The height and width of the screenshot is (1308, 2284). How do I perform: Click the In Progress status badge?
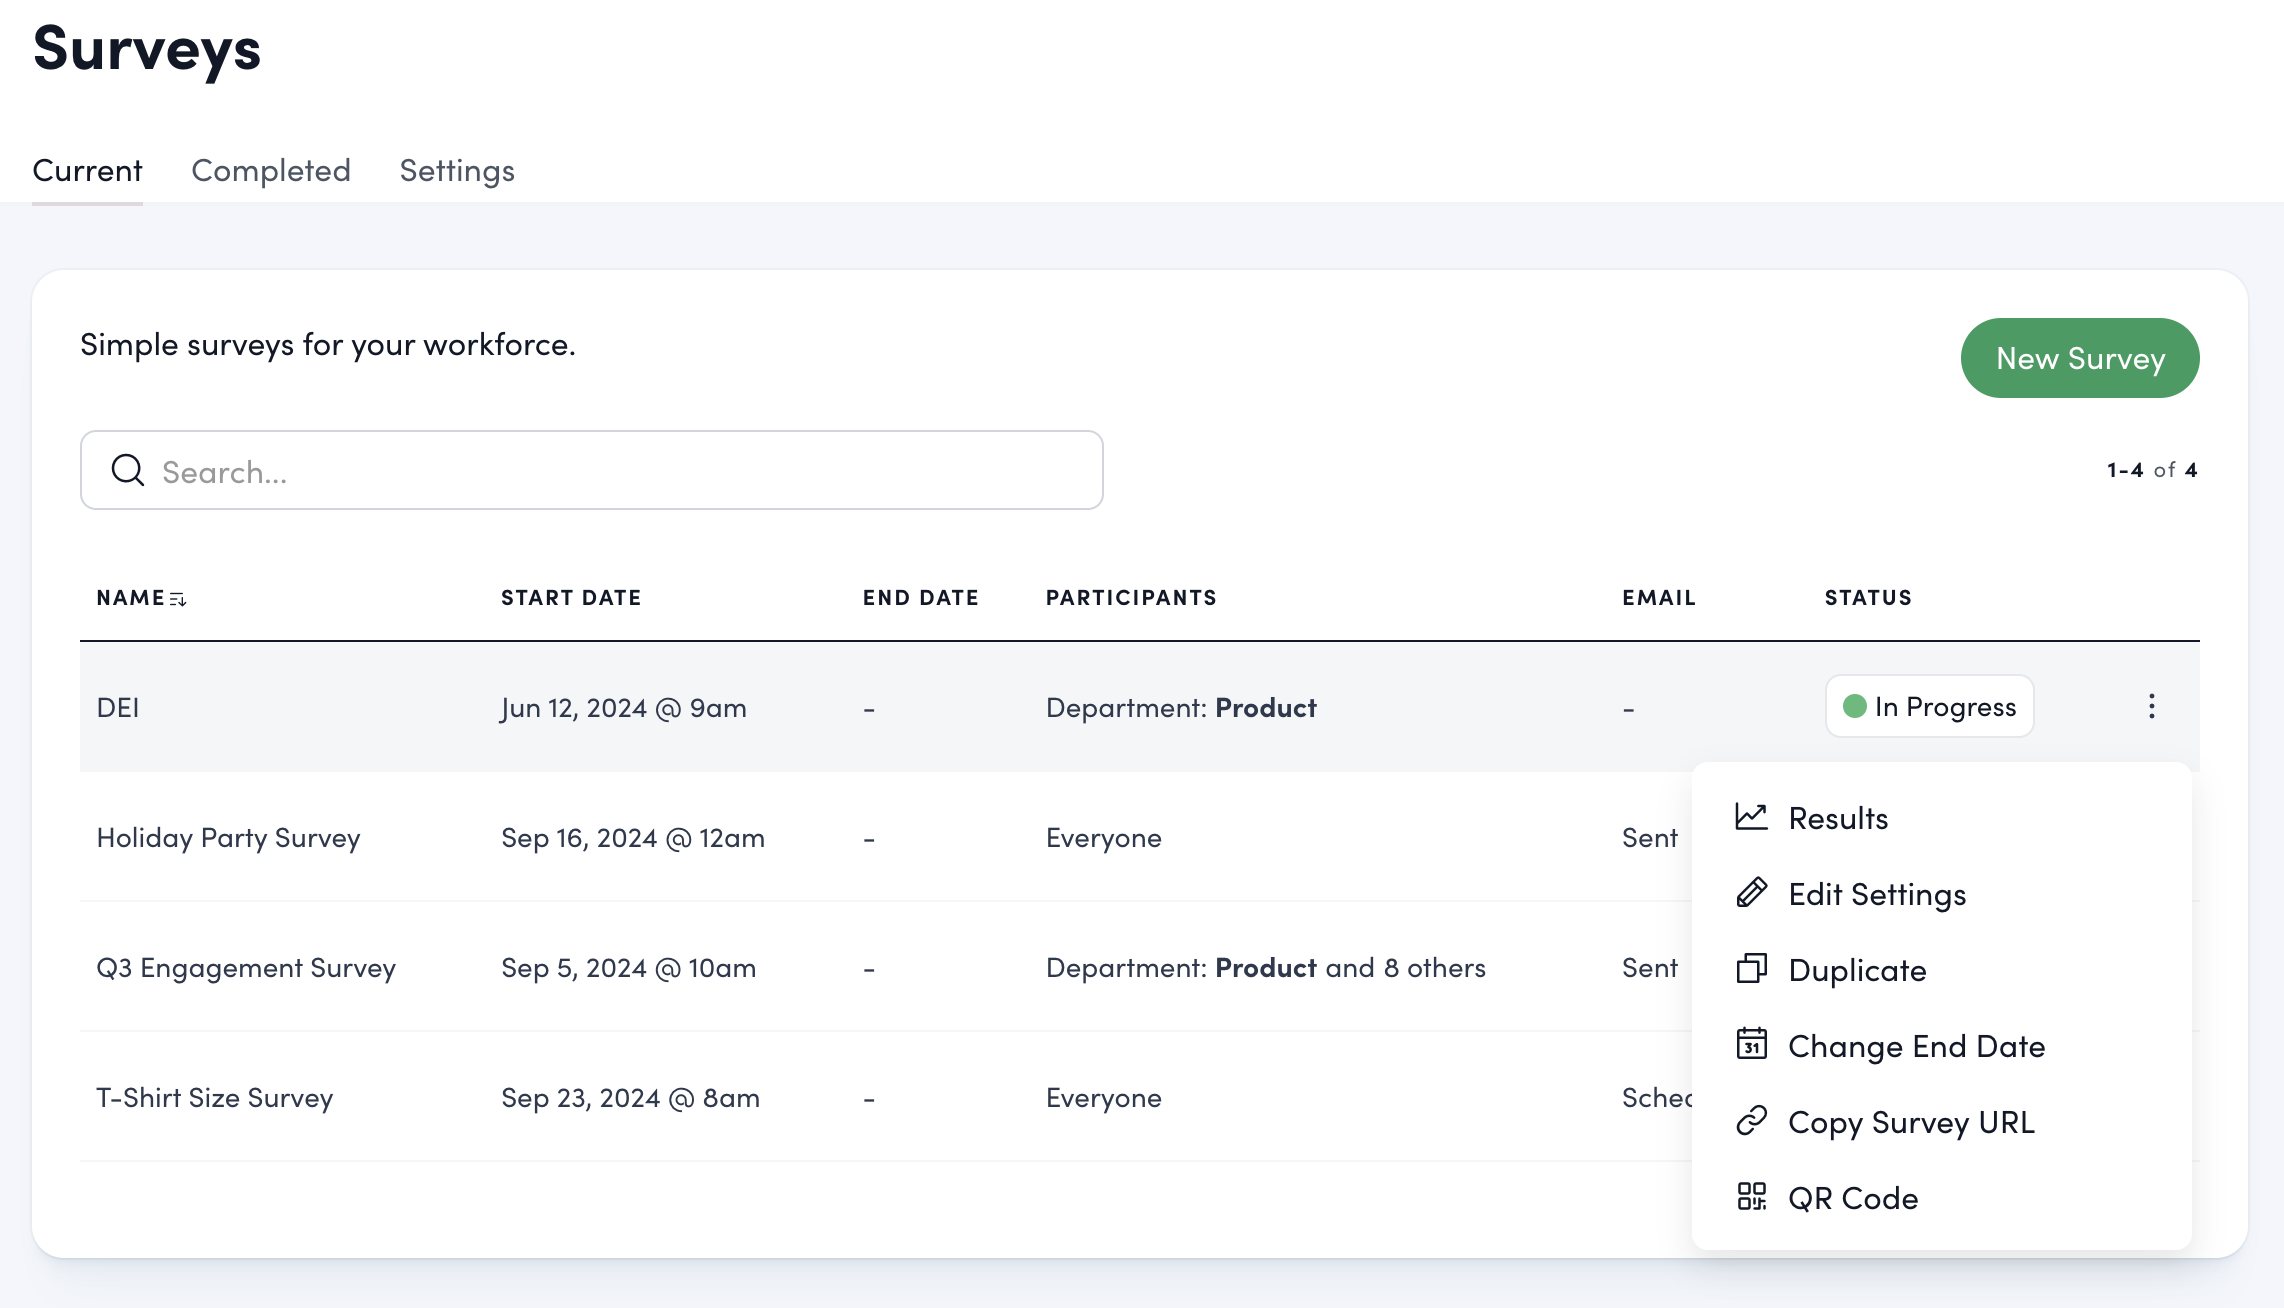click(1929, 707)
